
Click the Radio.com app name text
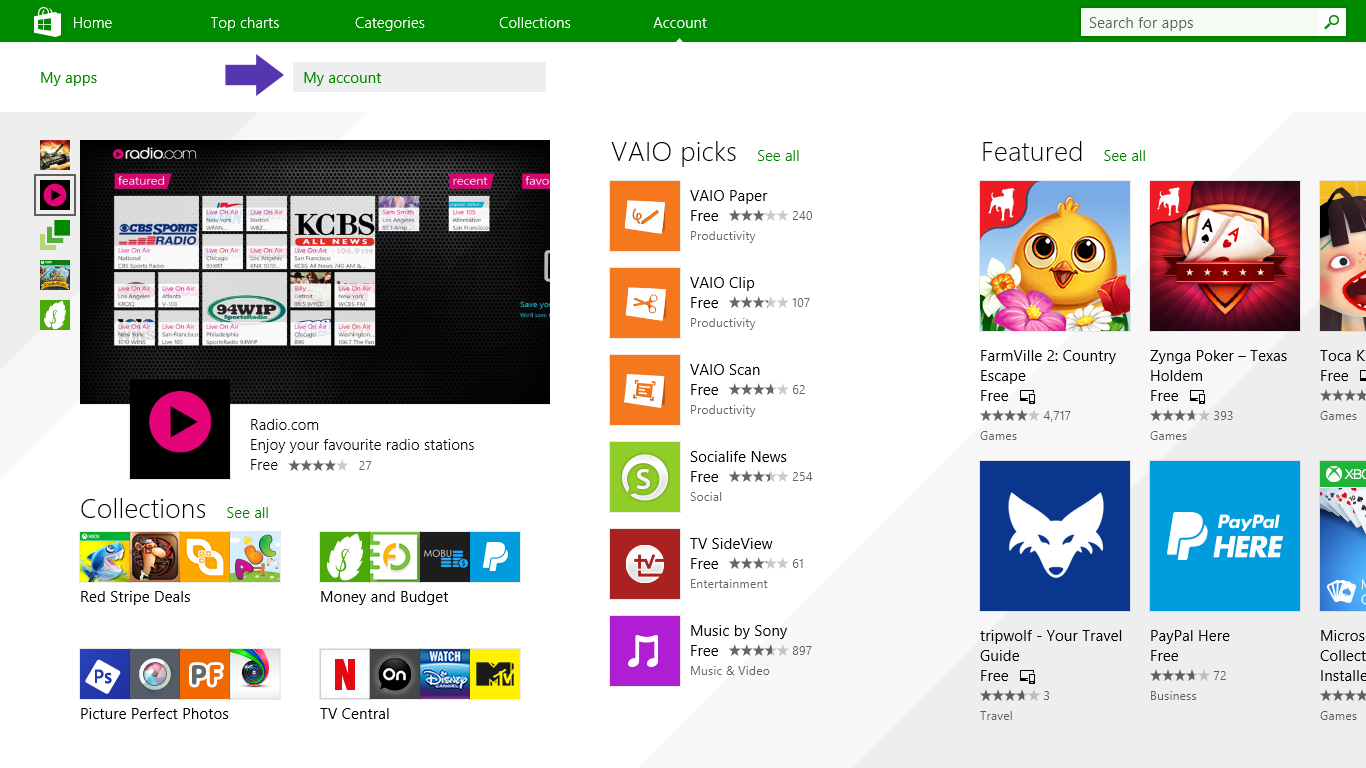click(x=284, y=425)
